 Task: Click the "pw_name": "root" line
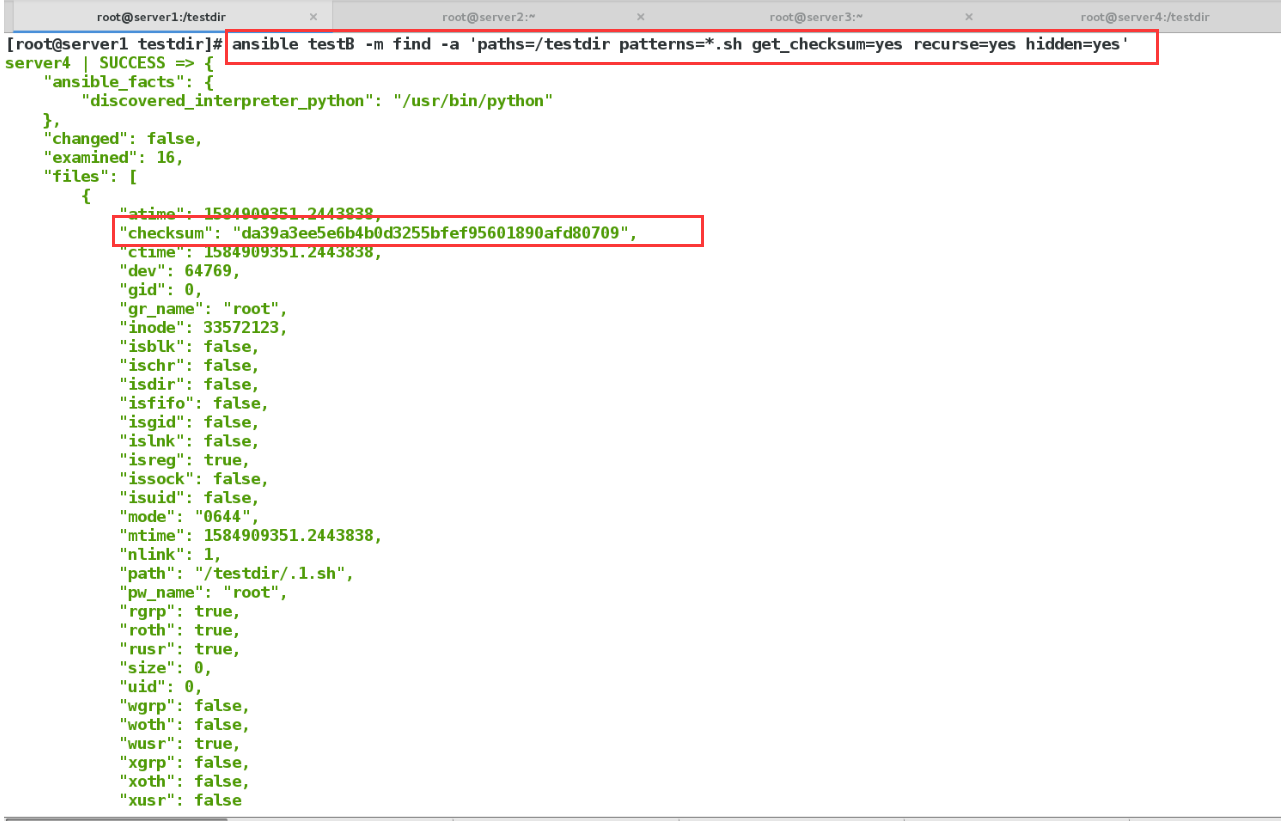[203, 592]
